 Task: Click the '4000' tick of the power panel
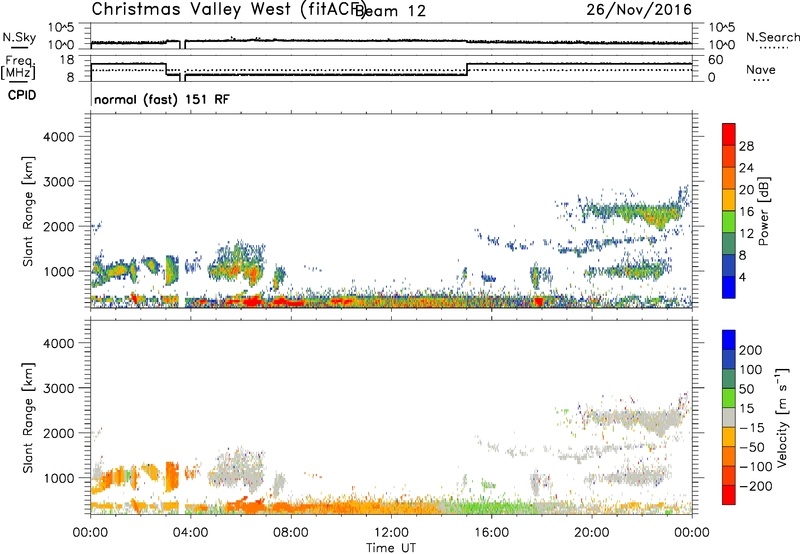point(59,137)
